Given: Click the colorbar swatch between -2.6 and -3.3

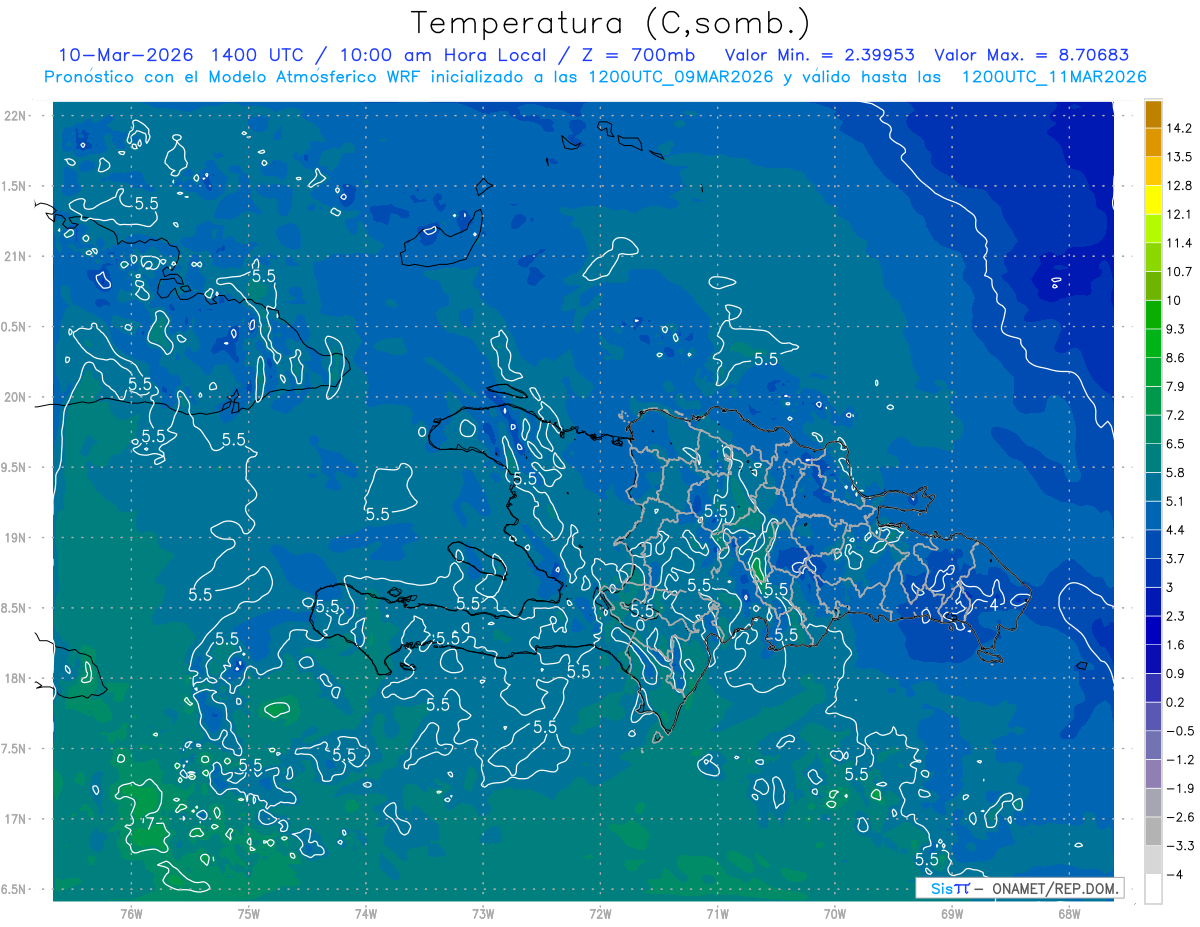Looking at the screenshot, I should click(x=1153, y=832).
